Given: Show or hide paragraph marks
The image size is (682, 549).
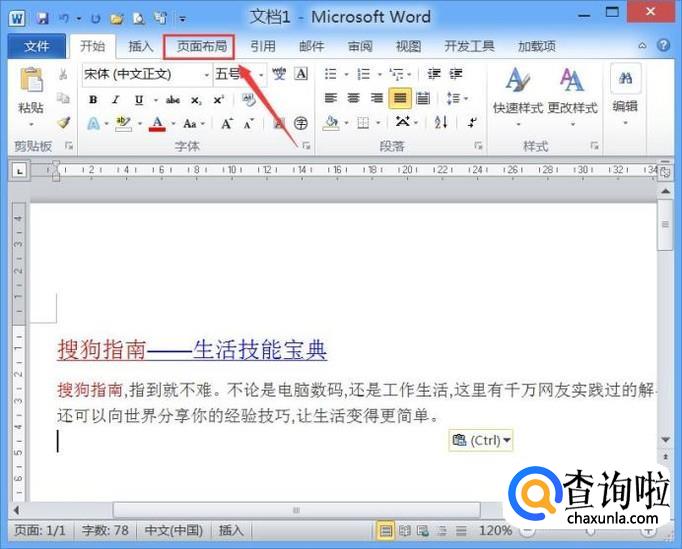Looking at the screenshot, I should click(472, 122).
